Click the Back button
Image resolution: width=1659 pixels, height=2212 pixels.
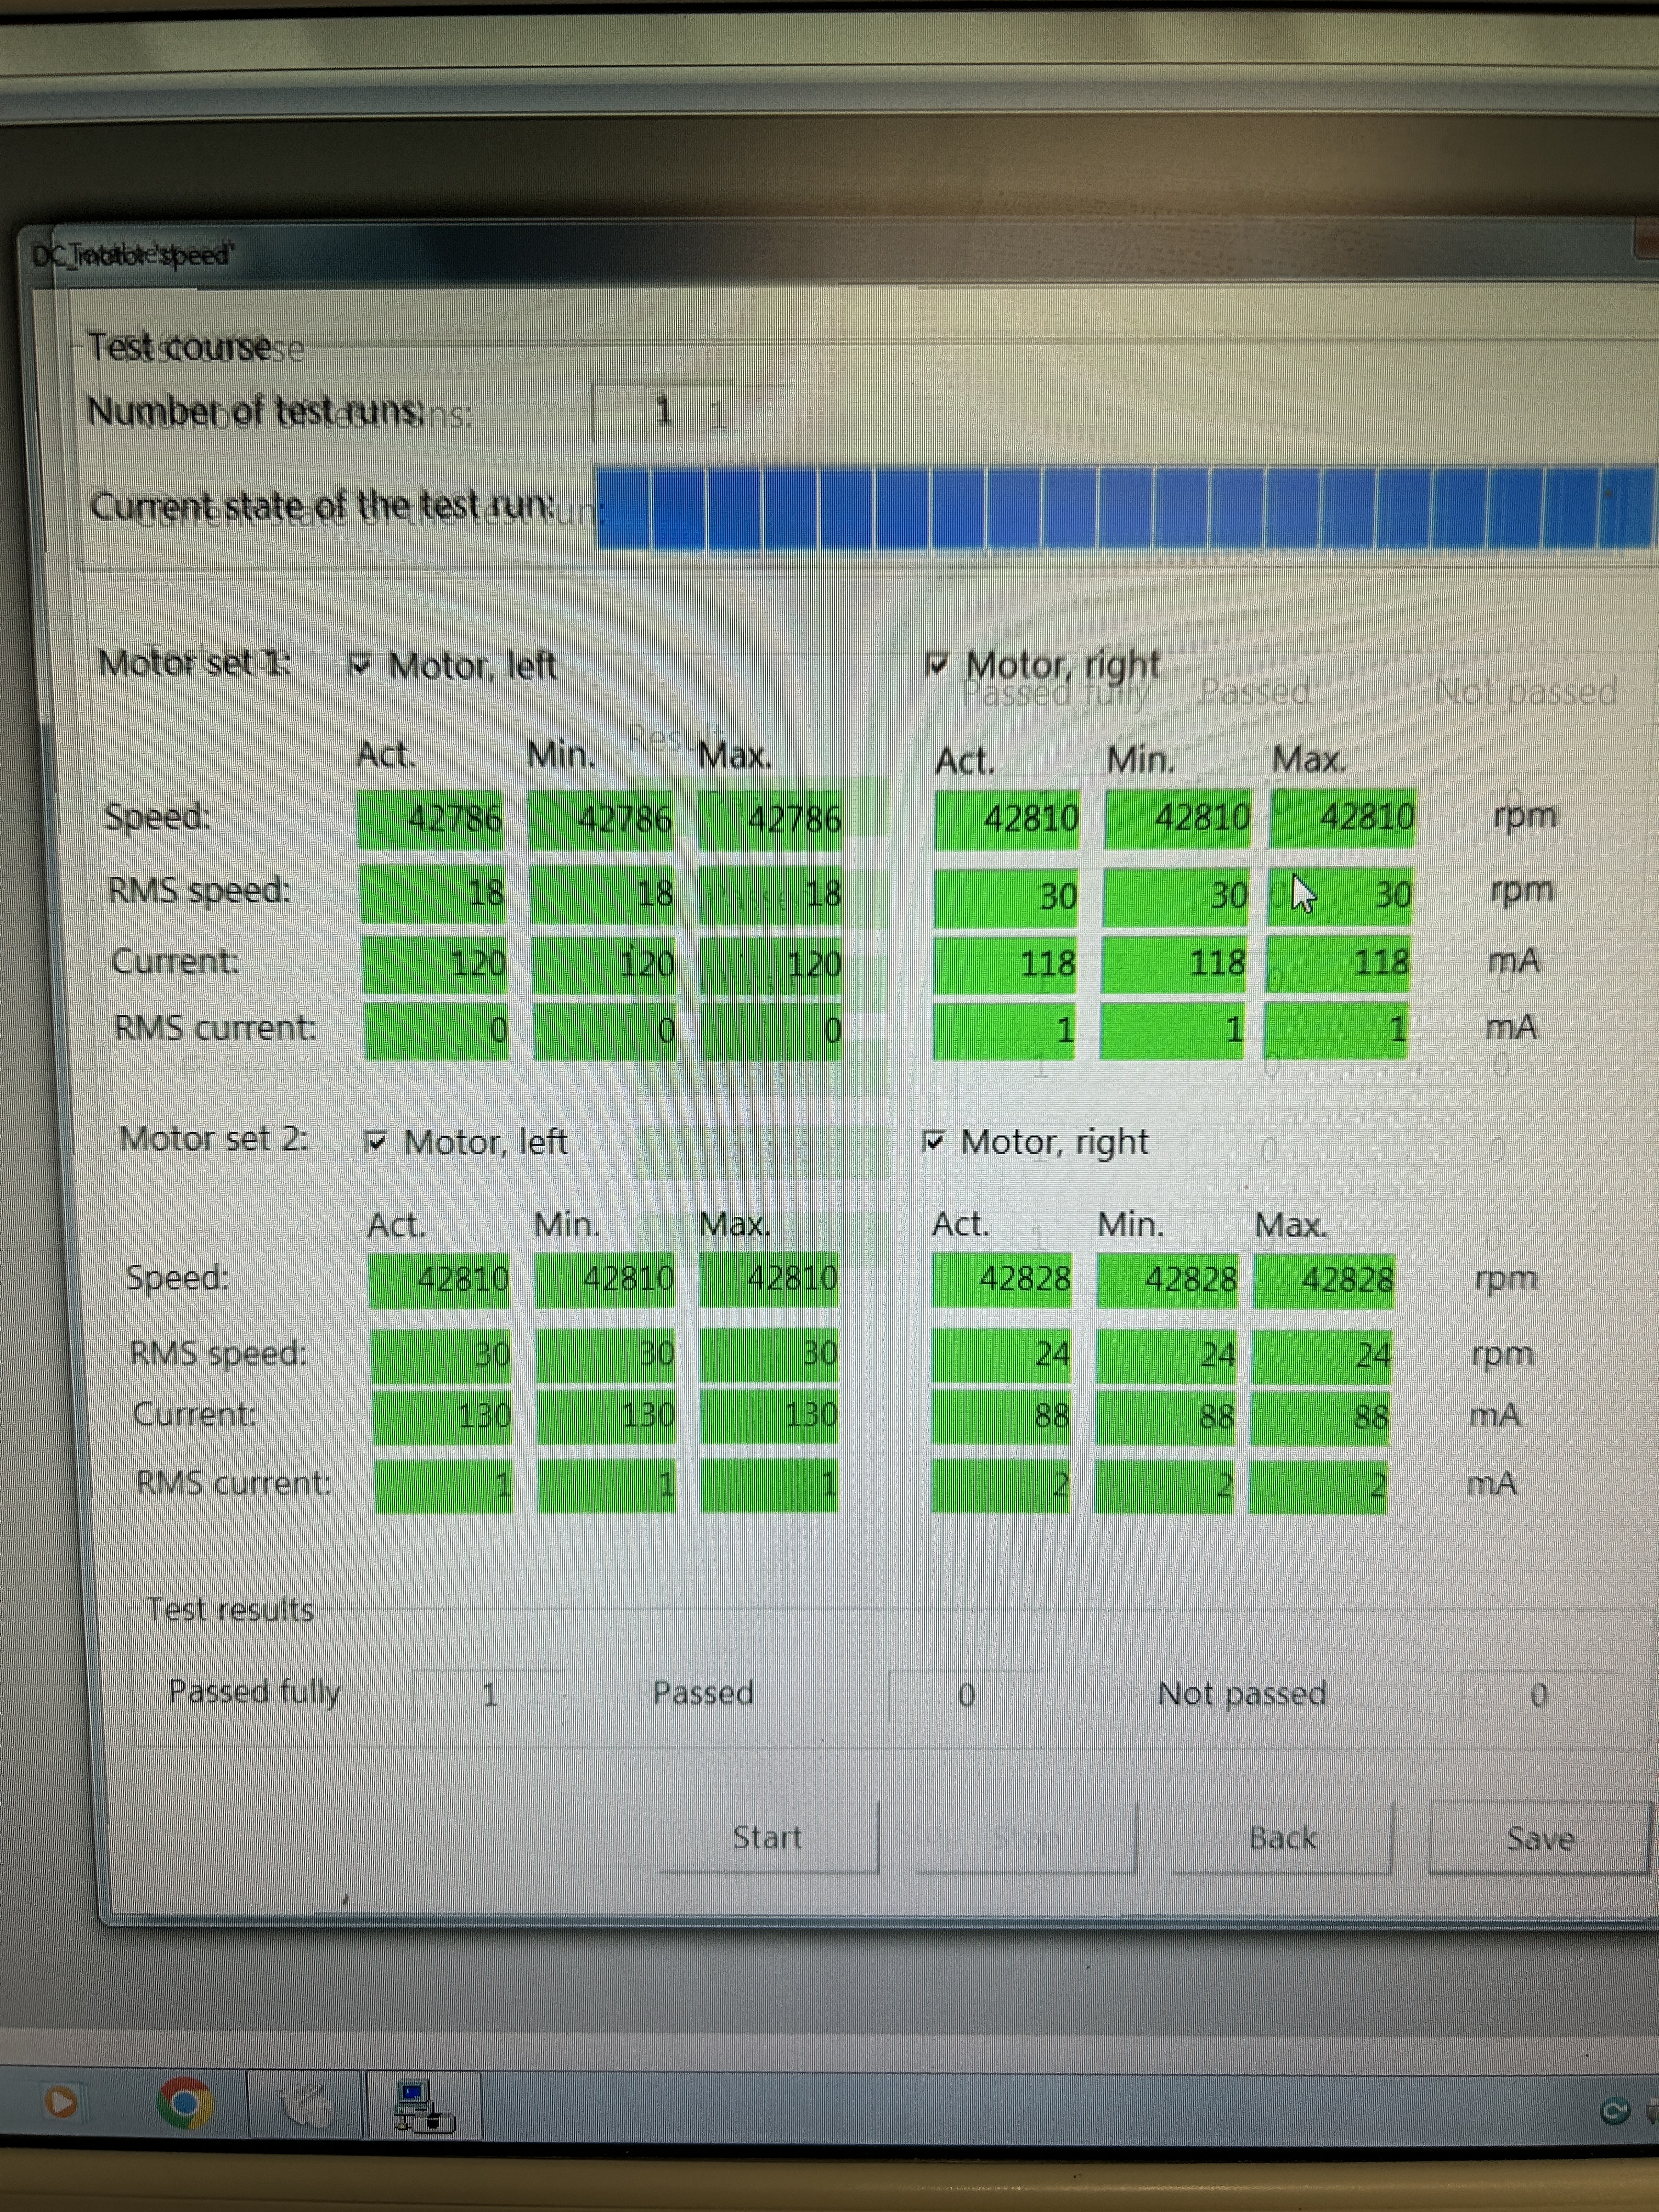click(x=1283, y=1838)
